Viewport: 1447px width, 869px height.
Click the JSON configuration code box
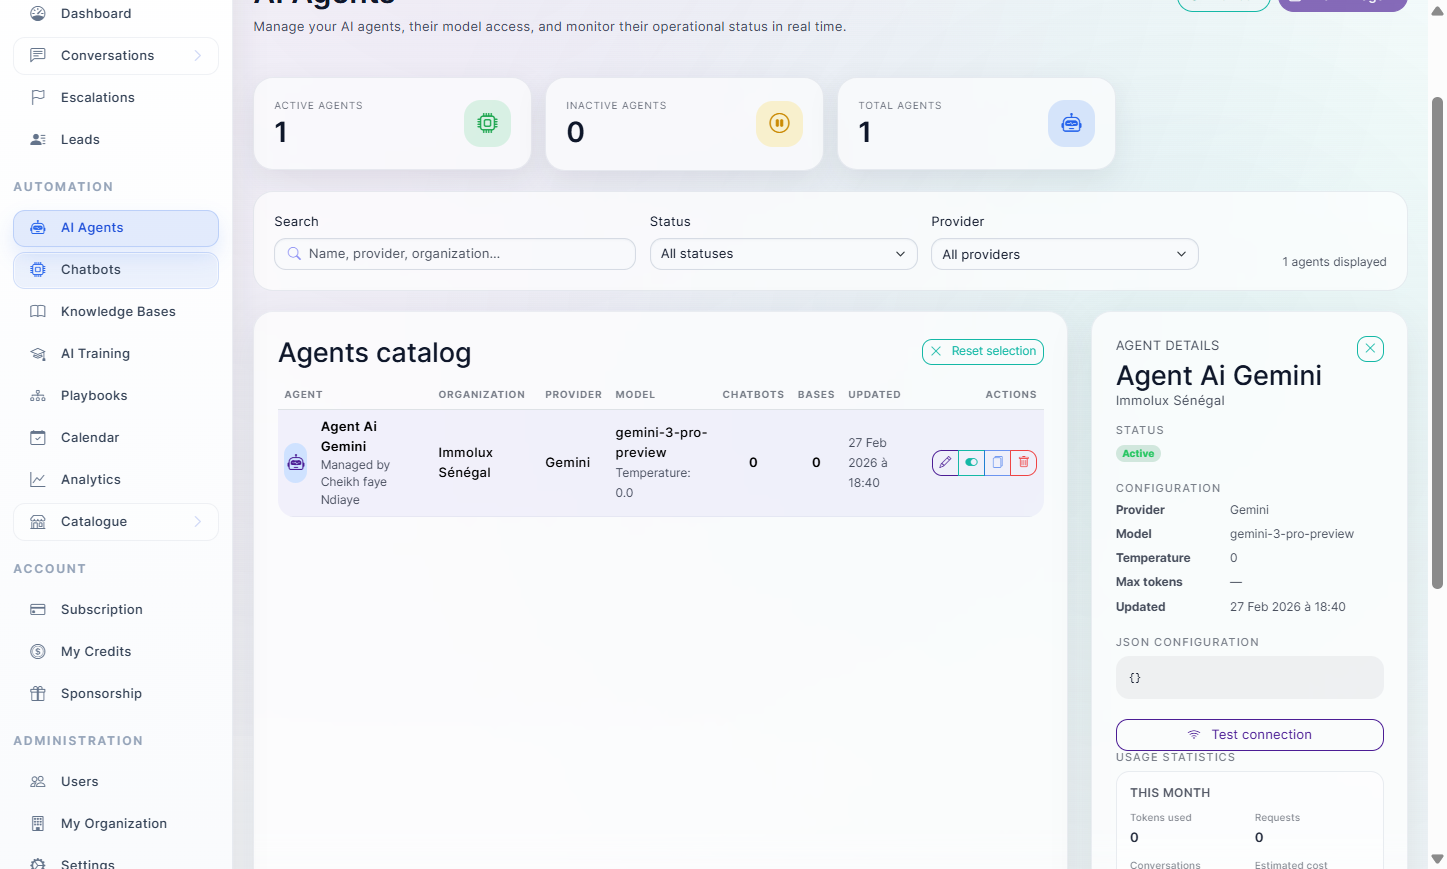1249,678
